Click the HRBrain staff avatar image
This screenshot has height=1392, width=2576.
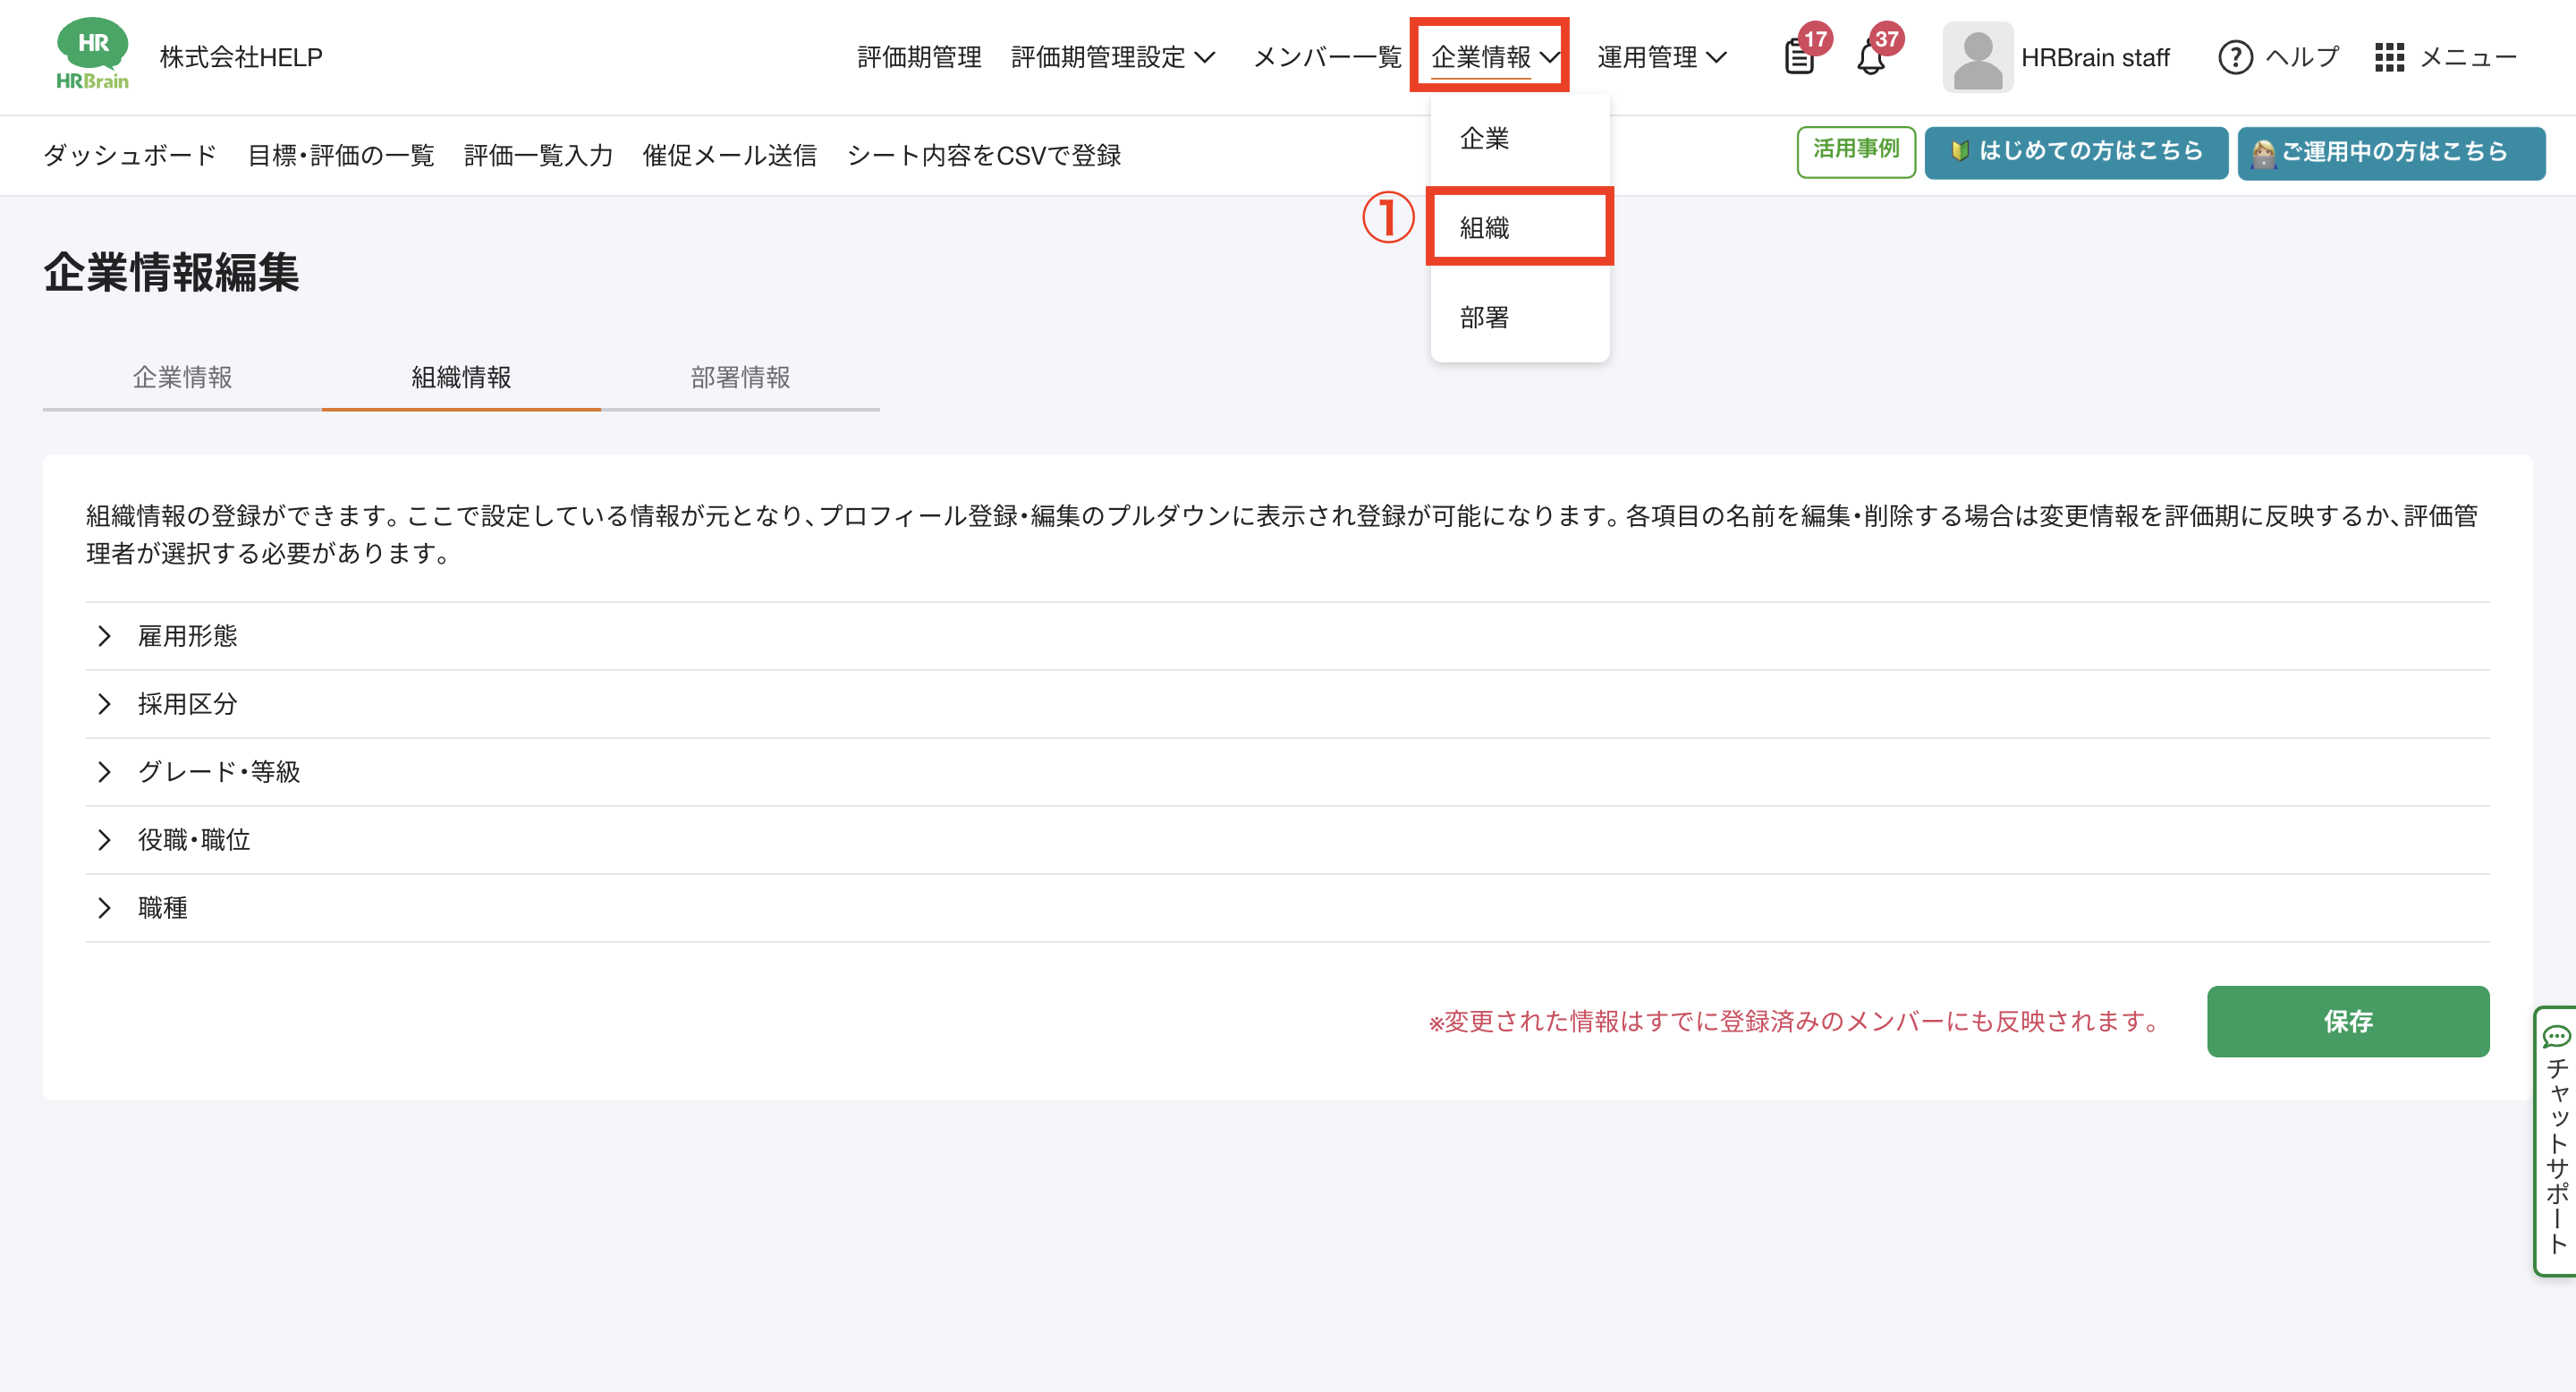coord(1977,58)
